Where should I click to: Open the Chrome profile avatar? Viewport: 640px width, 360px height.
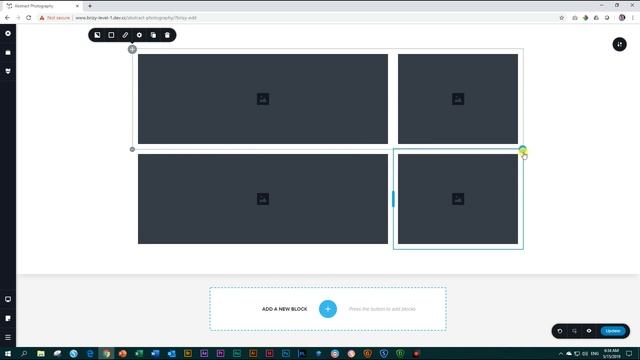pyautogui.click(x=622, y=18)
